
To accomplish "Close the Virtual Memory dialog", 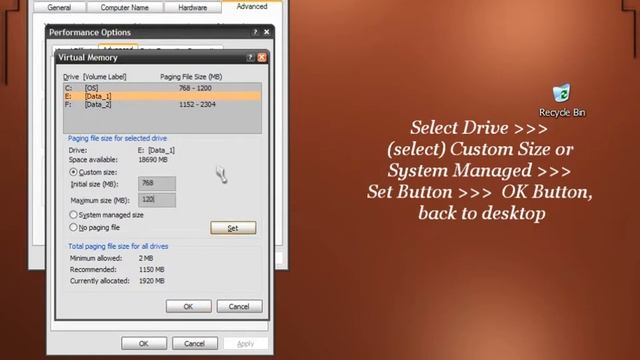I will pyautogui.click(x=262, y=58).
